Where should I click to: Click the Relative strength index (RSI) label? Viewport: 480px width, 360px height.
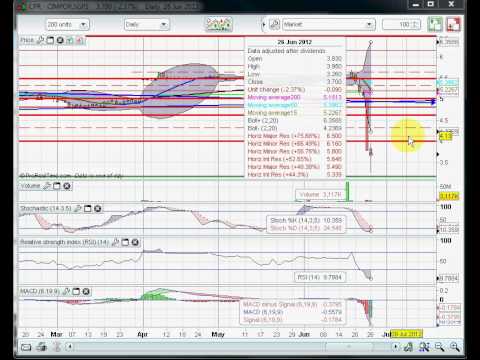click(65, 242)
